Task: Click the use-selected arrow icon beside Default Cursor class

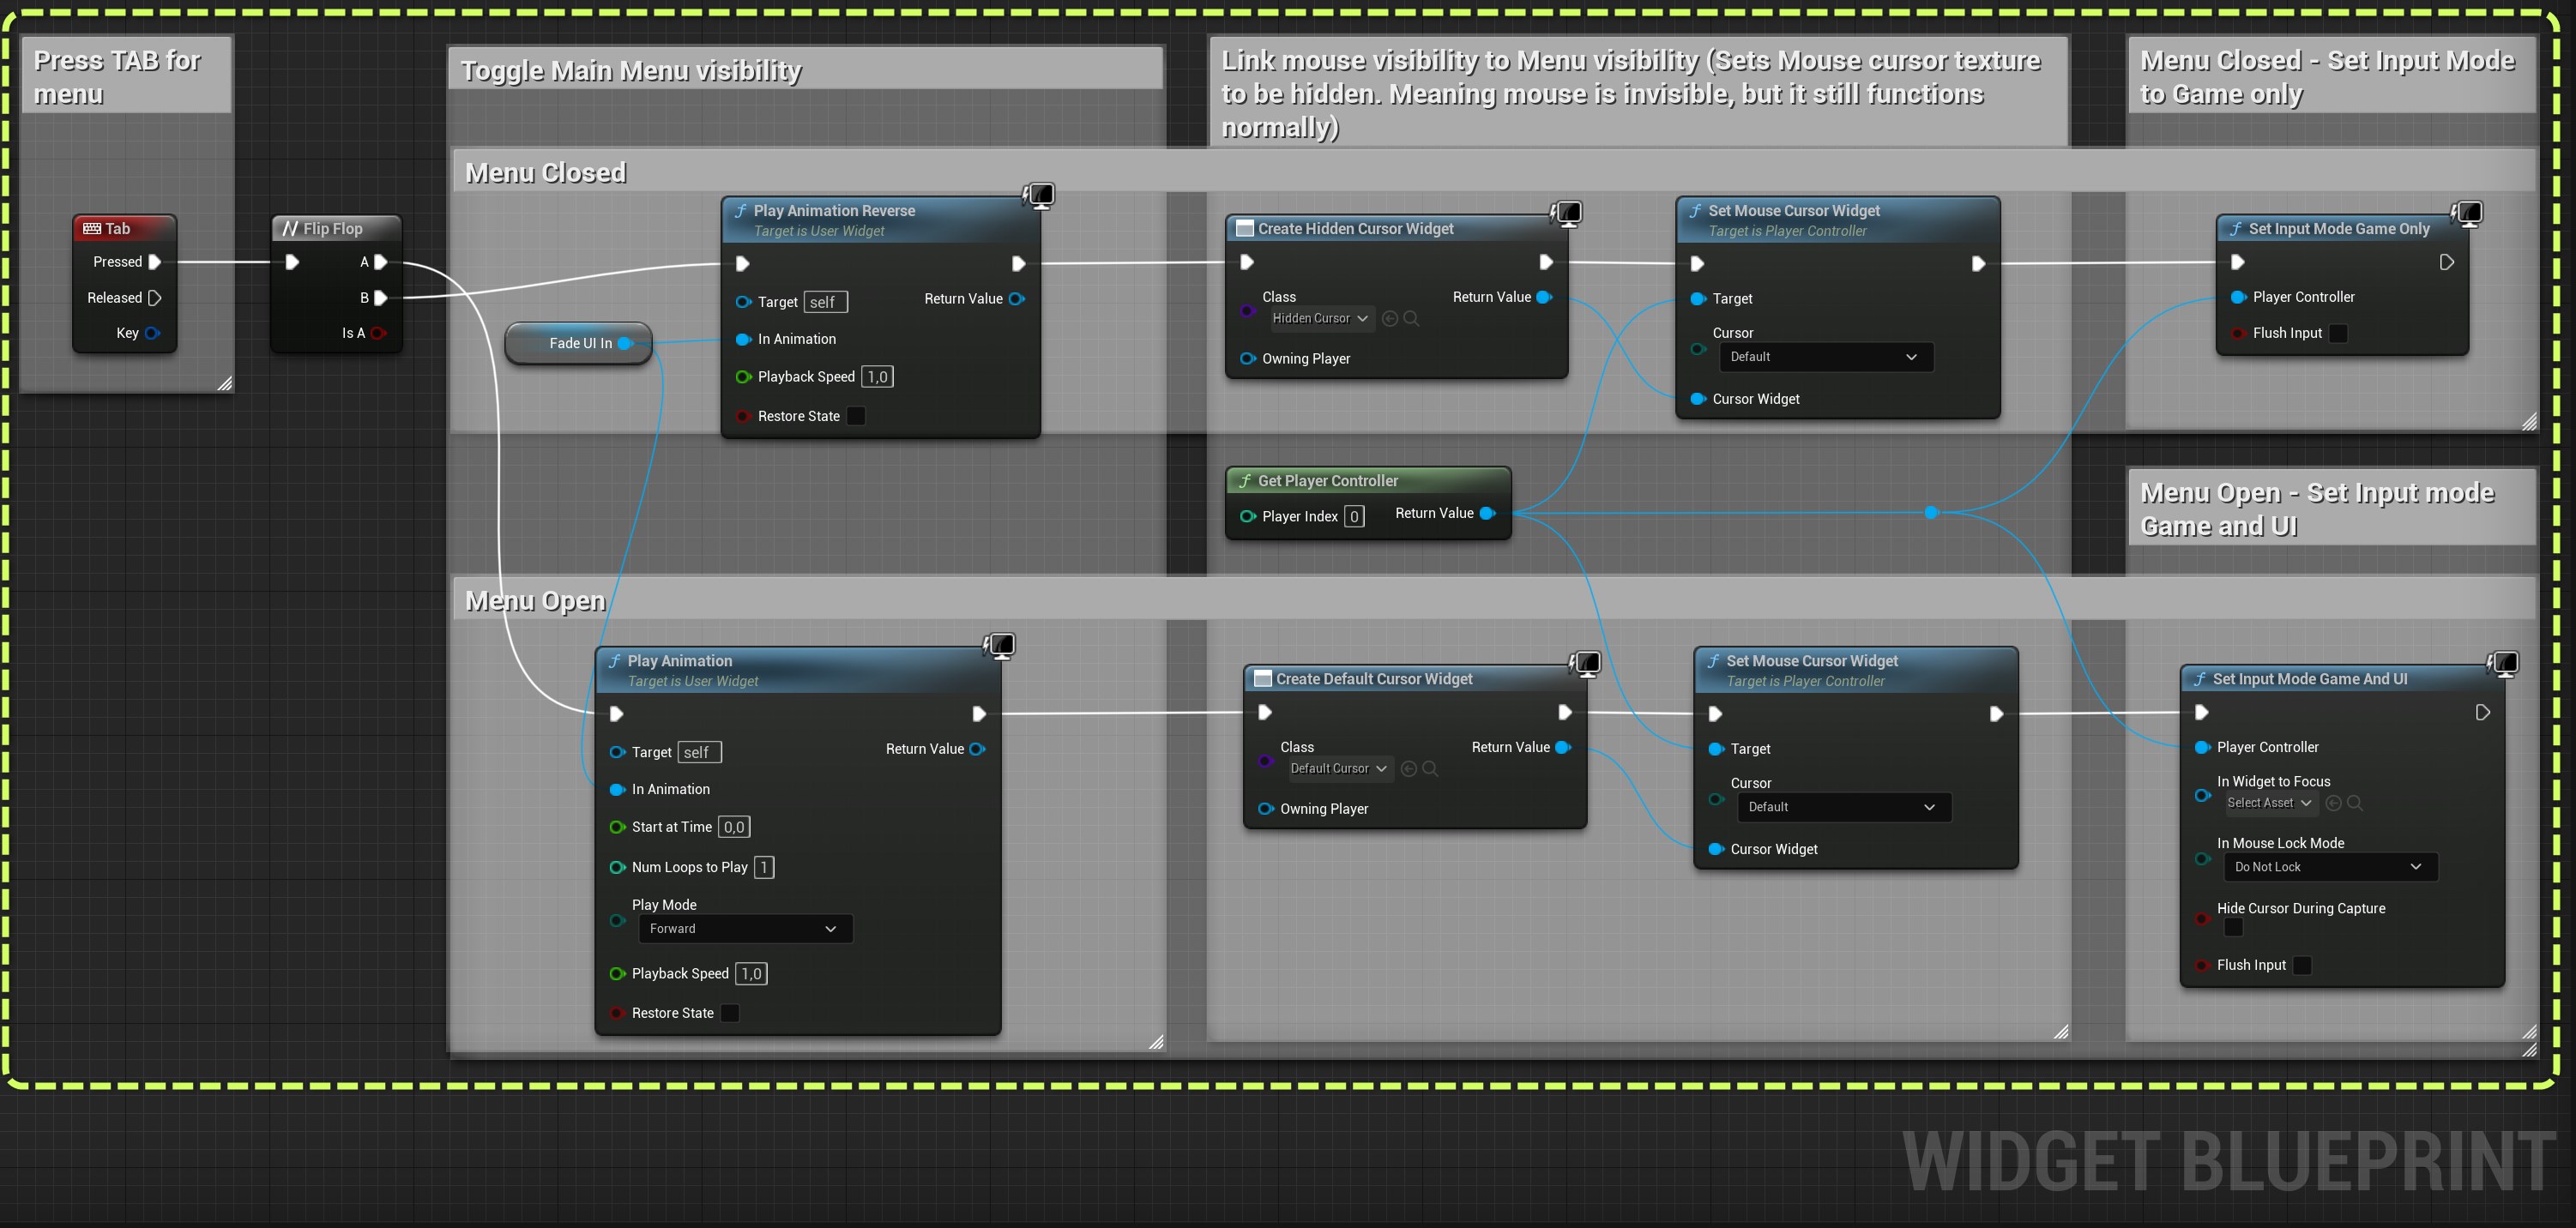Action: [x=1408, y=768]
